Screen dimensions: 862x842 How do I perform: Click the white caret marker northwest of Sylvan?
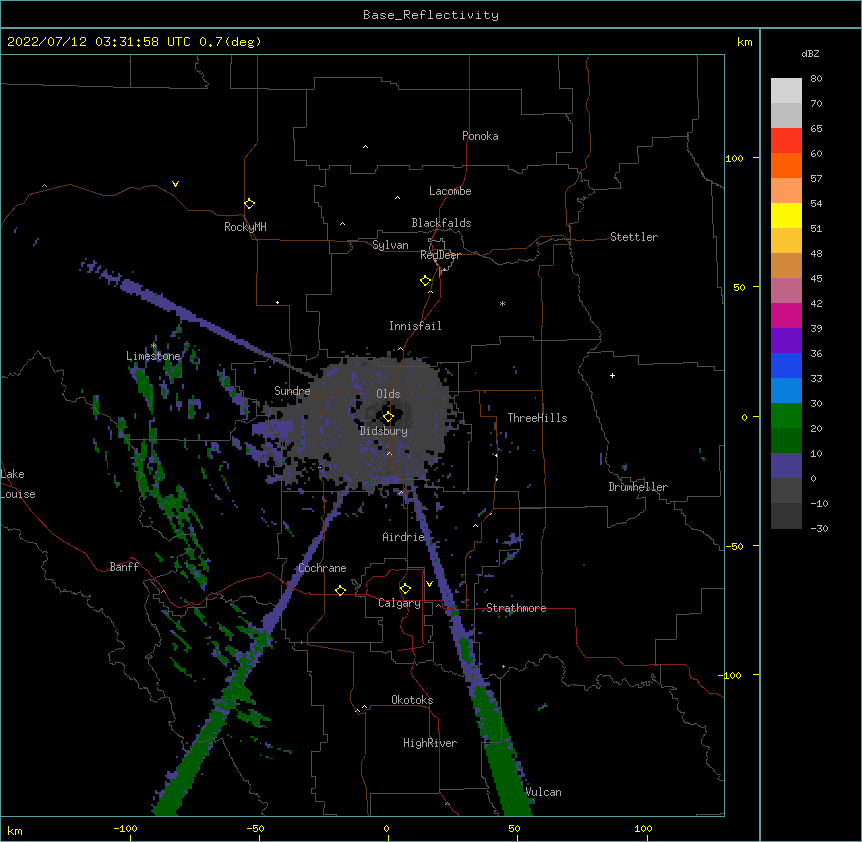pos(342,224)
